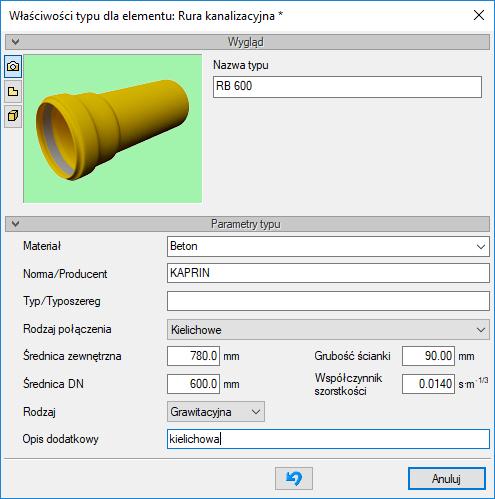This screenshot has height=499, width=495.
Task: Click the Opis dodatkowy field kielichowa
Action: pos(328,439)
